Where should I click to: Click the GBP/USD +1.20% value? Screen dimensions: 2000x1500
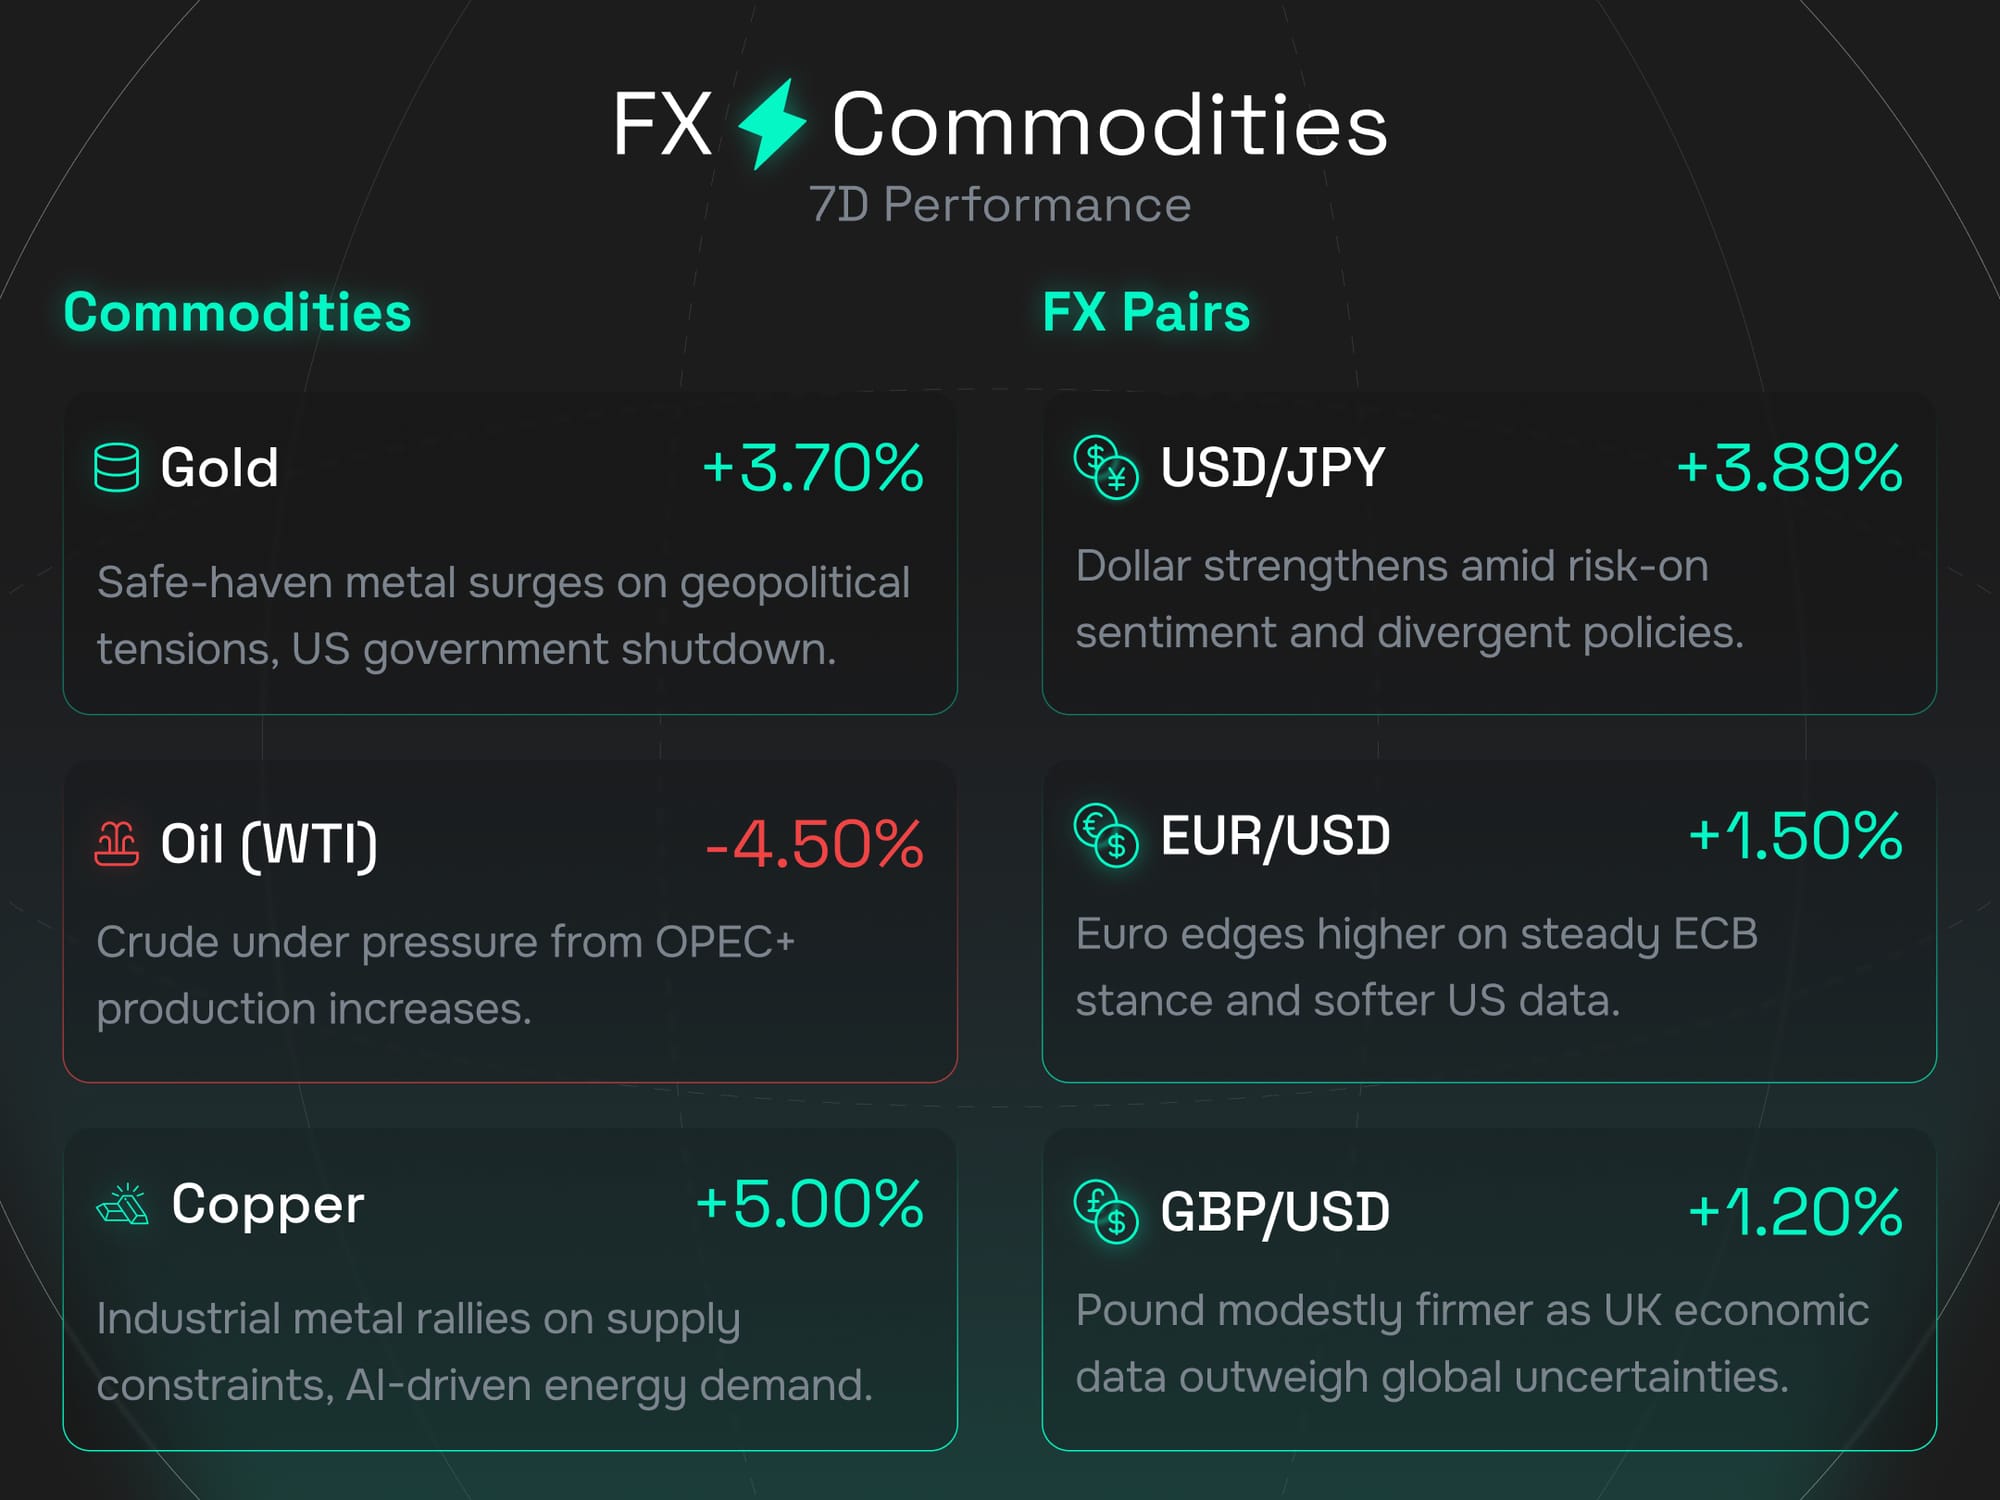point(1795,1211)
